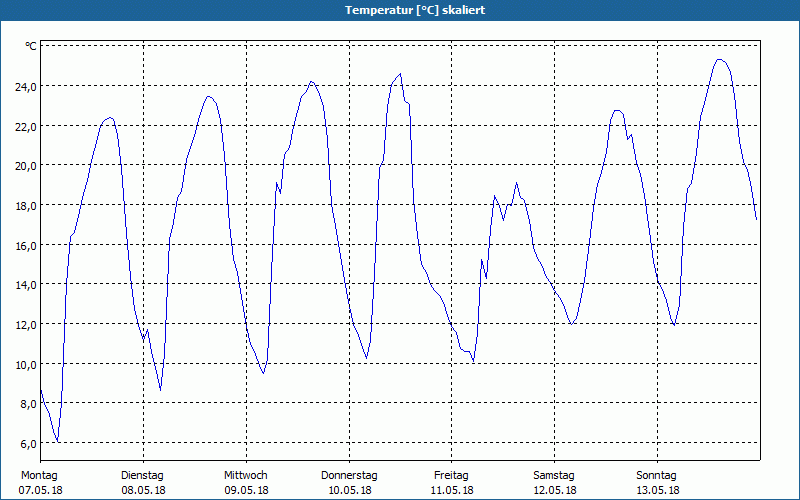Click the temperature peak on Donnerstag
This screenshot has width=800, height=500.
point(400,74)
